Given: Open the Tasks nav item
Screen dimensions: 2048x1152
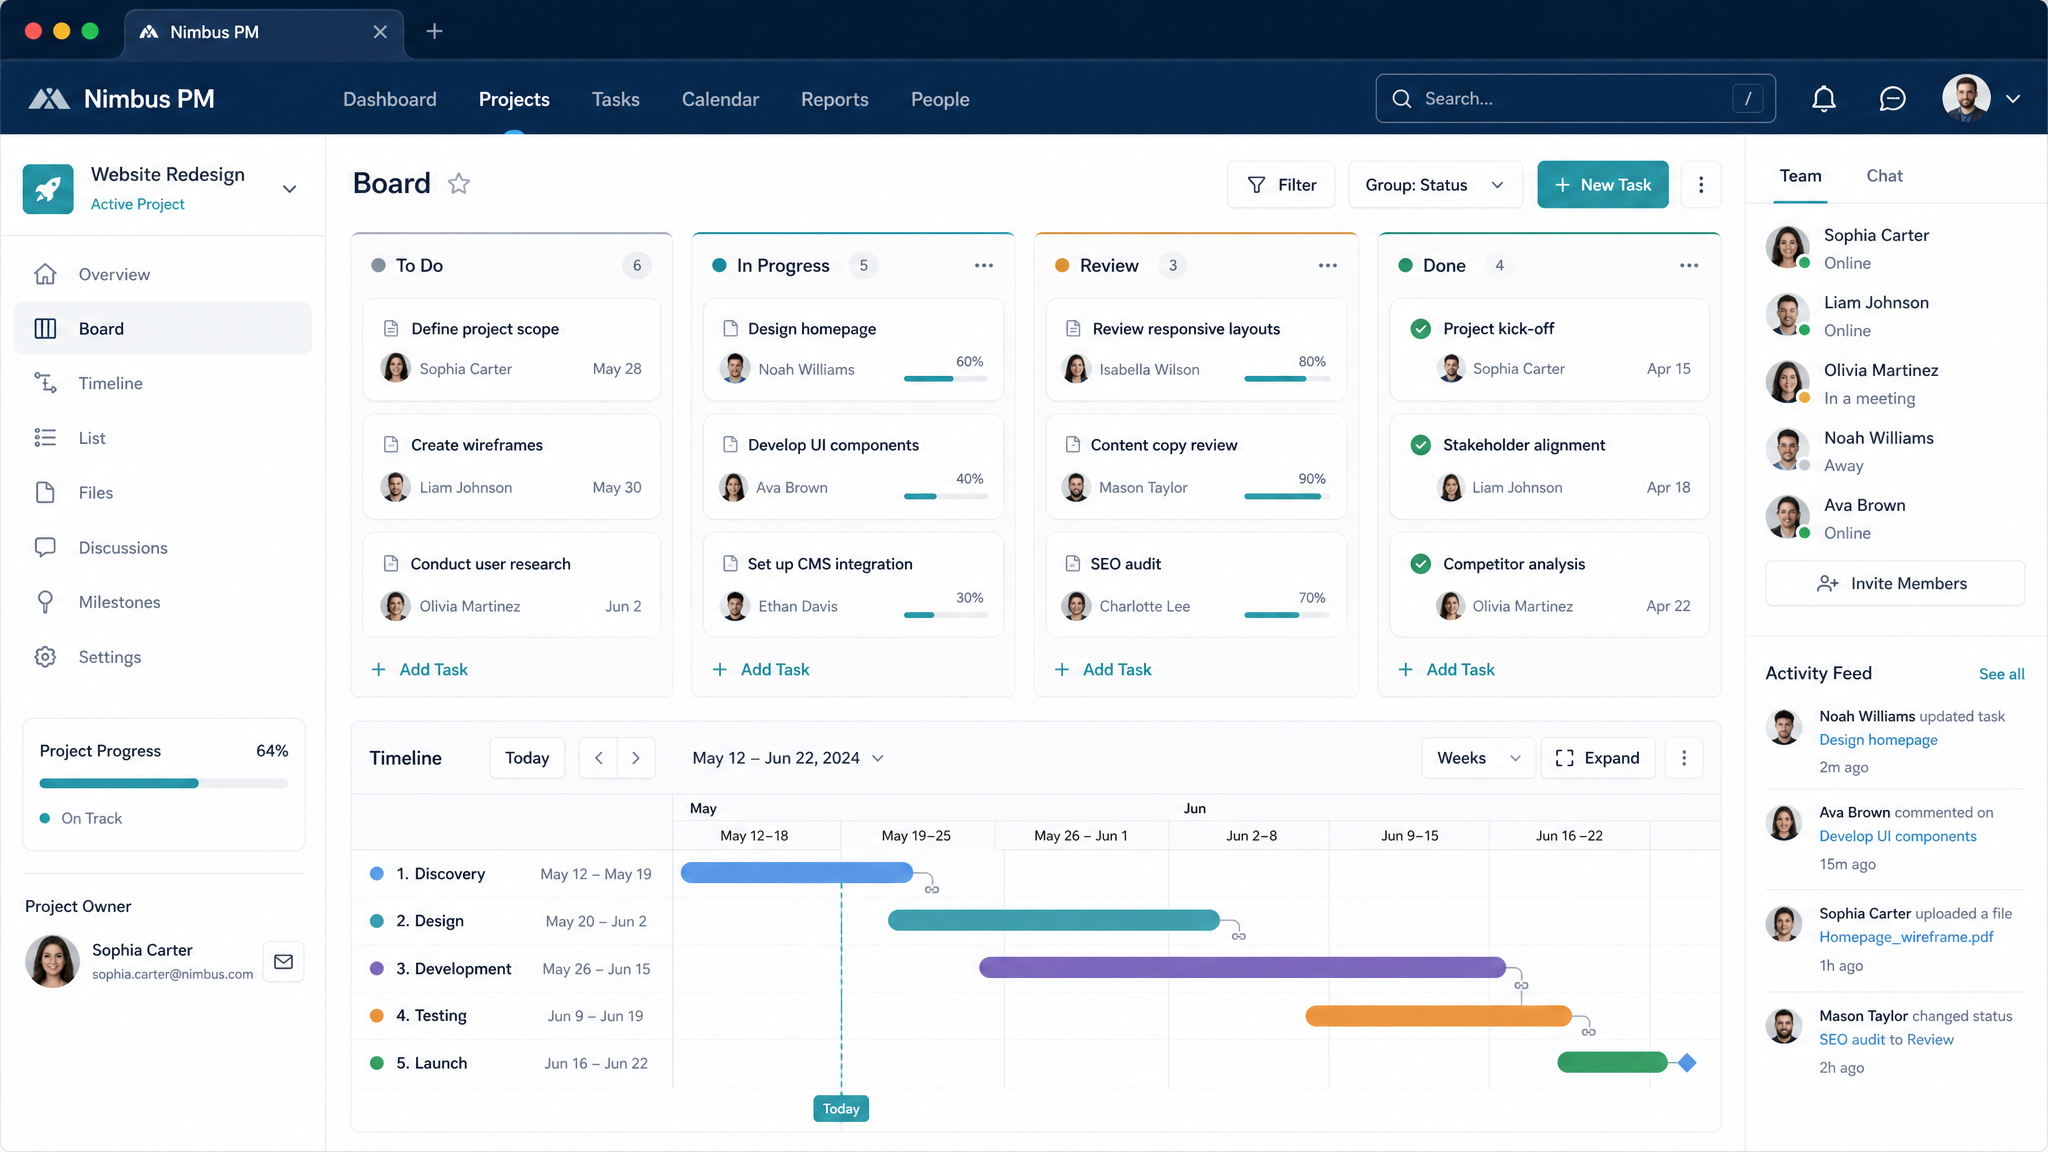Looking at the screenshot, I should coord(615,99).
